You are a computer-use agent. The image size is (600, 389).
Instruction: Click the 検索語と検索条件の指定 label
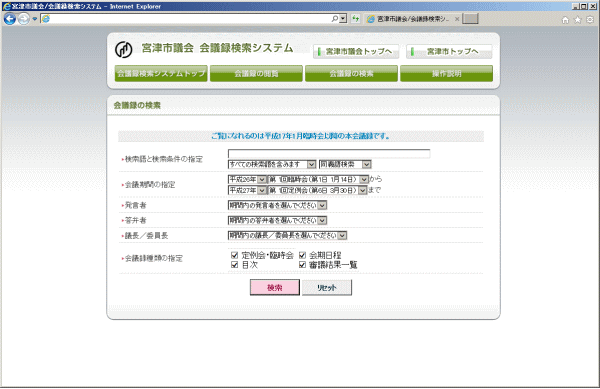[164, 159]
